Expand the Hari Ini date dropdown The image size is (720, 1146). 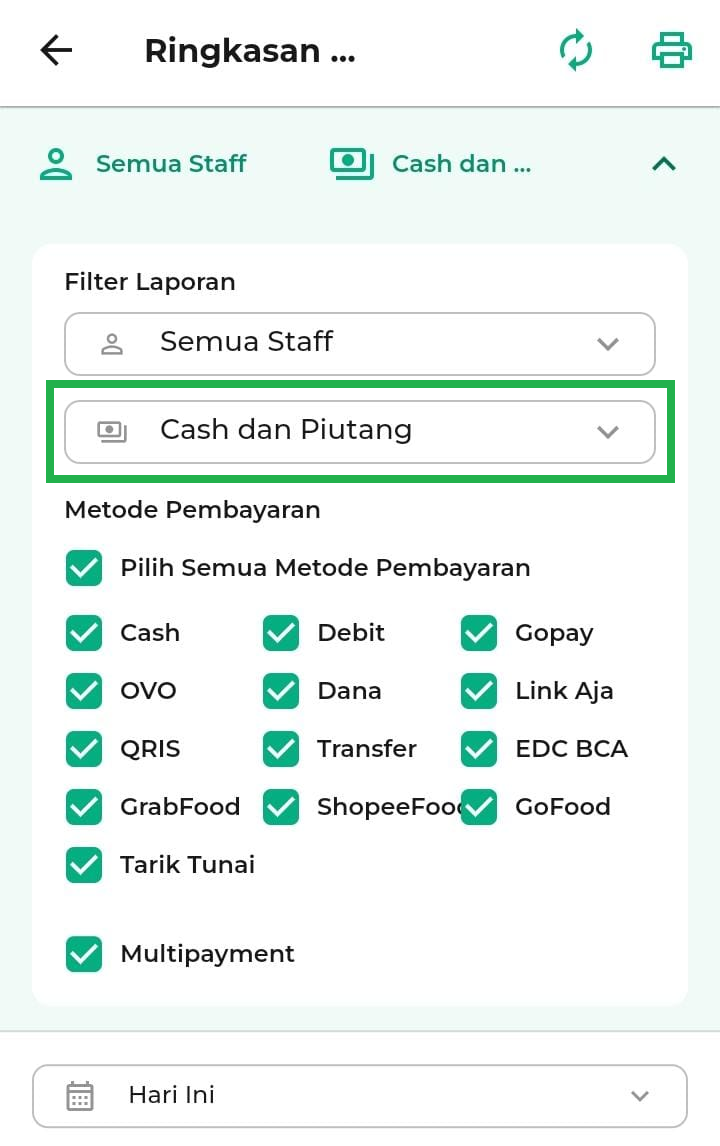pos(360,1095)
